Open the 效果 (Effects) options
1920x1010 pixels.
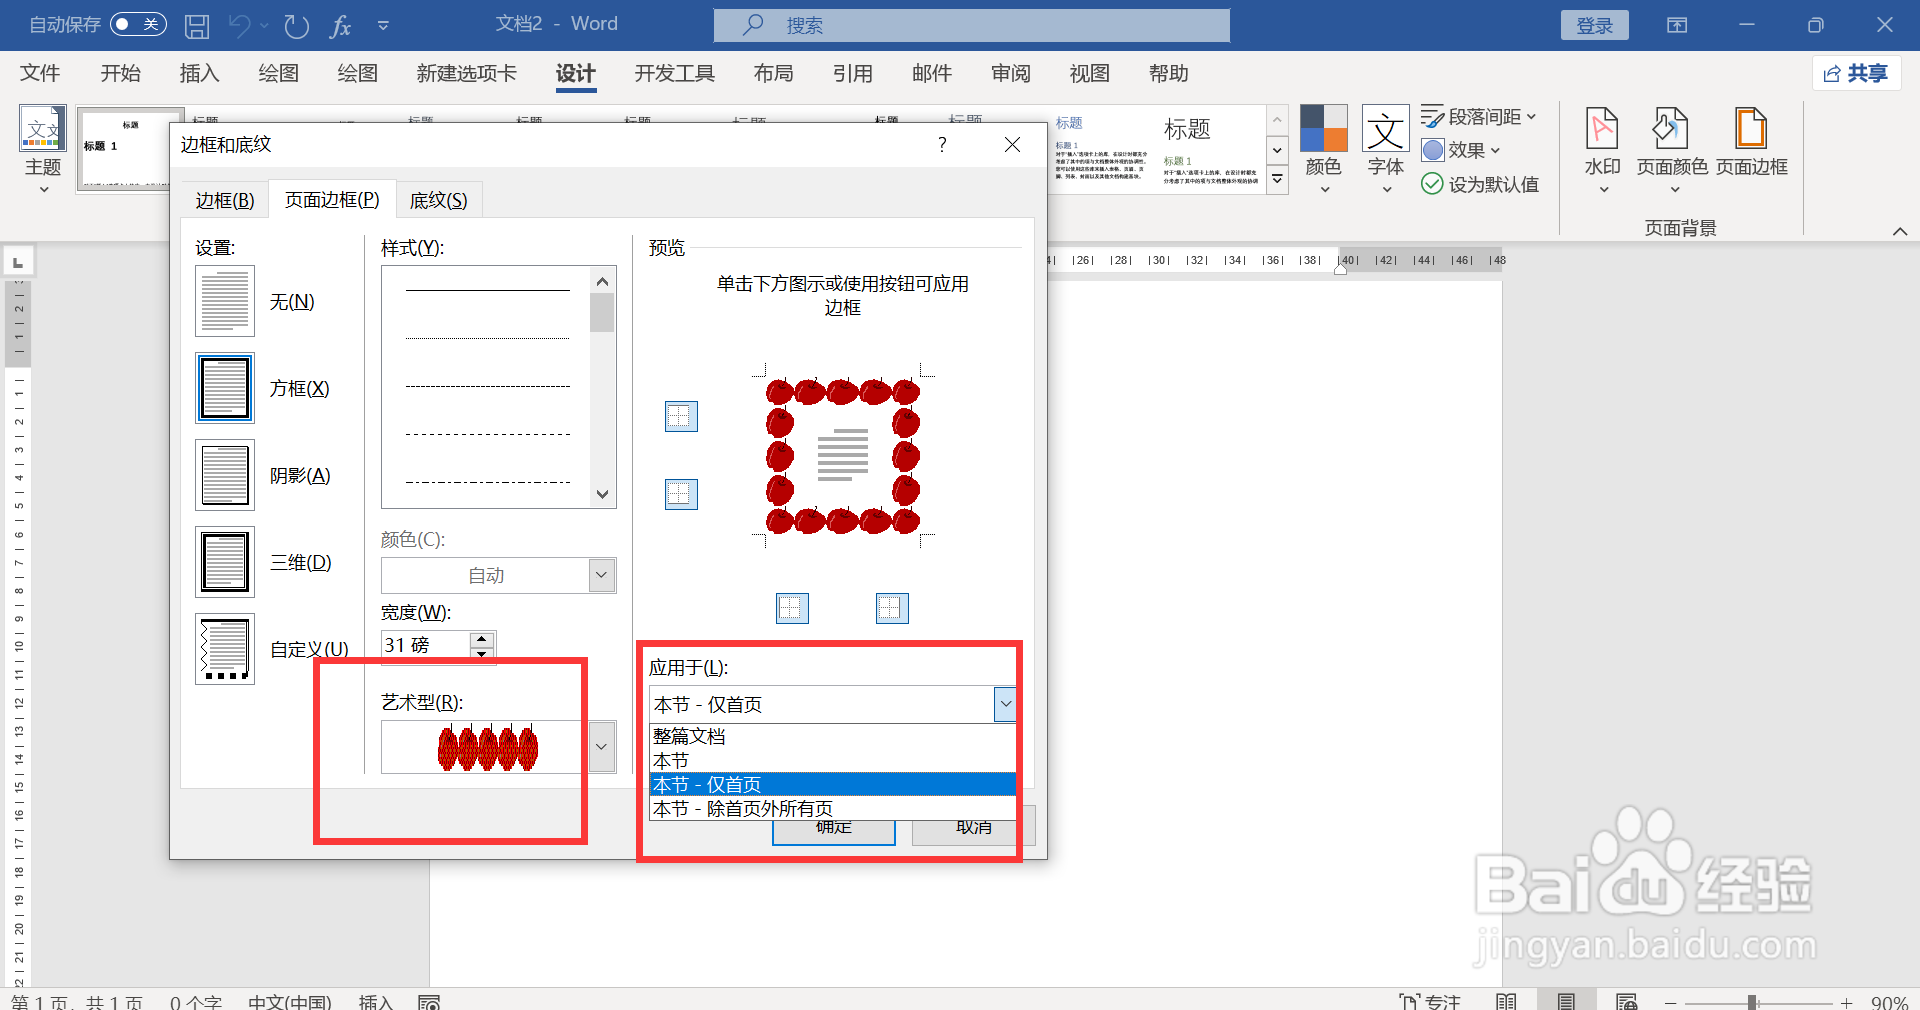tap(1461, 150)
